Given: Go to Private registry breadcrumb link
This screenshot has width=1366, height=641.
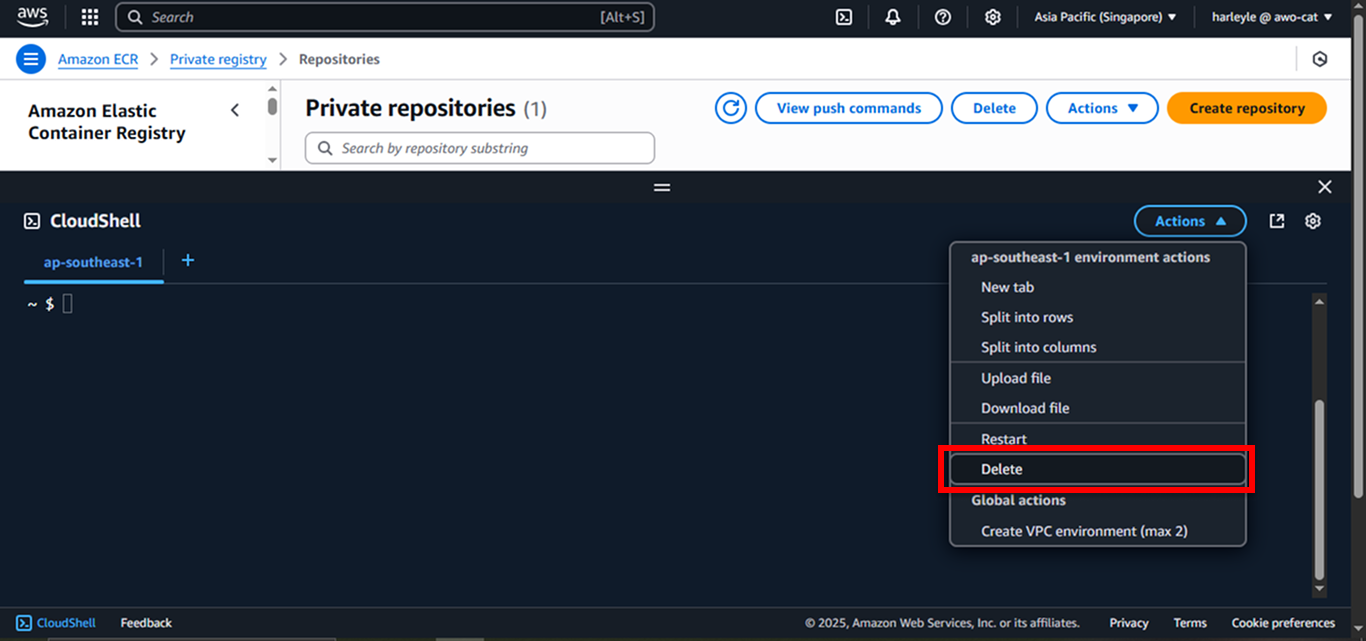Looking at the screenshot, I should [x=218, y=59].
